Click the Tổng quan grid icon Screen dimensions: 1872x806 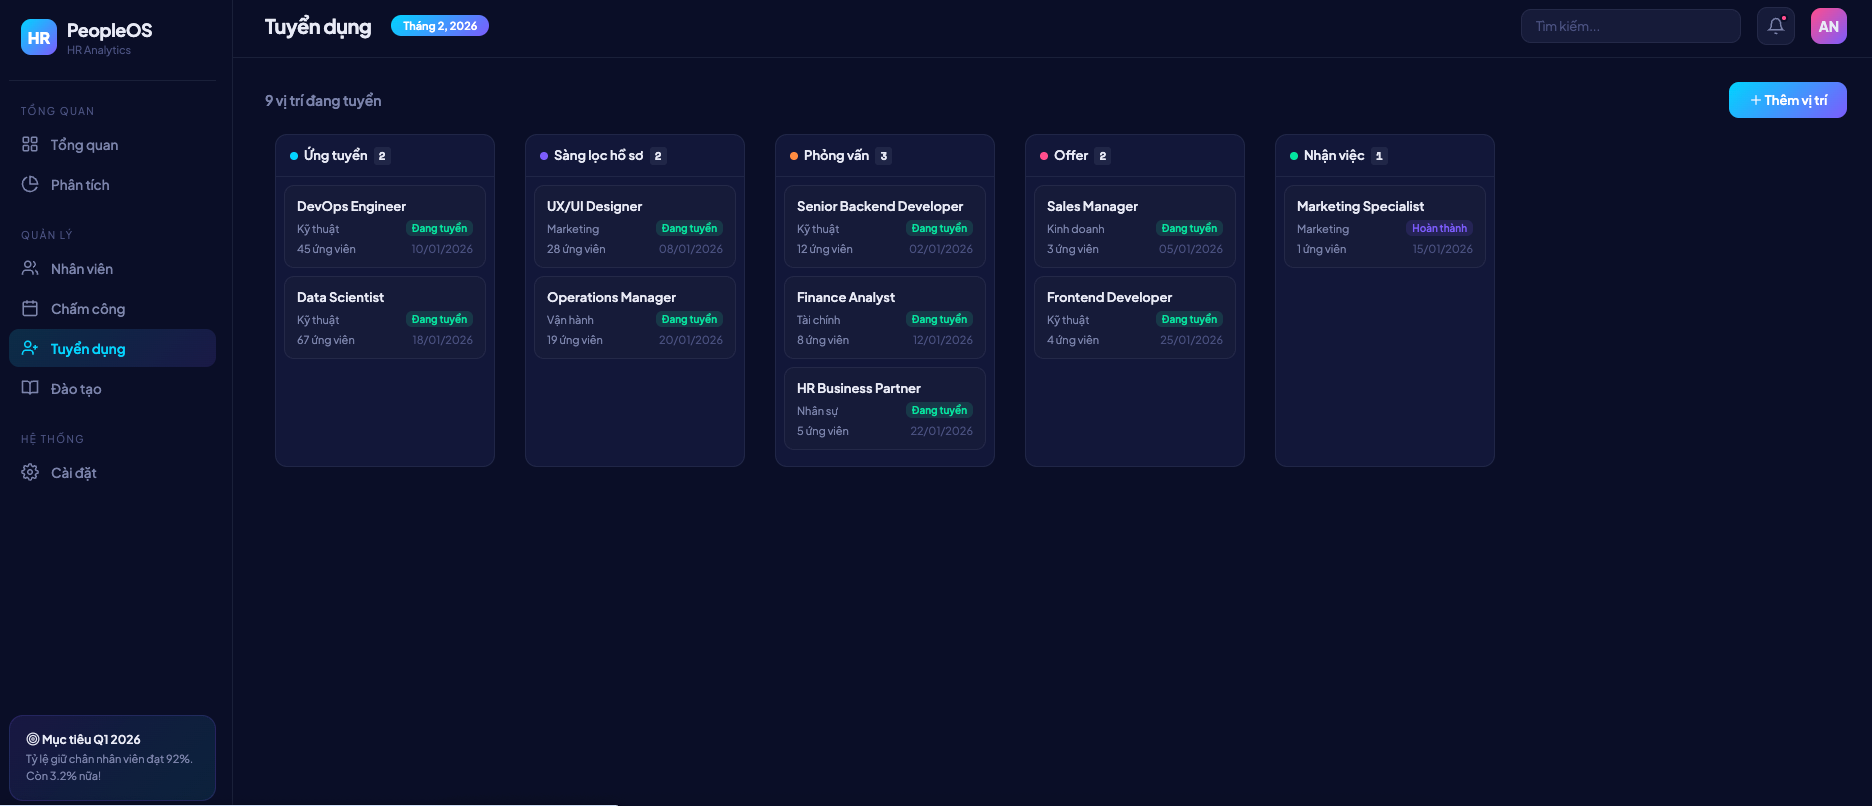coord(30,145)
